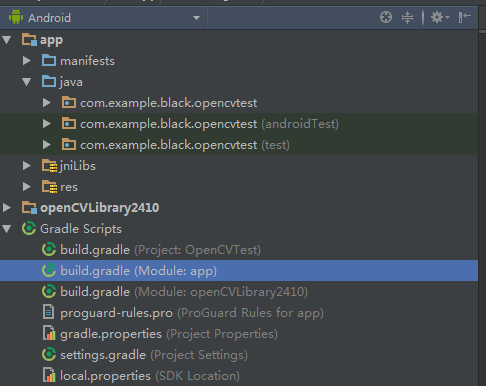Select the manifests tree item
Screen dimensions: 486x386
87,61
